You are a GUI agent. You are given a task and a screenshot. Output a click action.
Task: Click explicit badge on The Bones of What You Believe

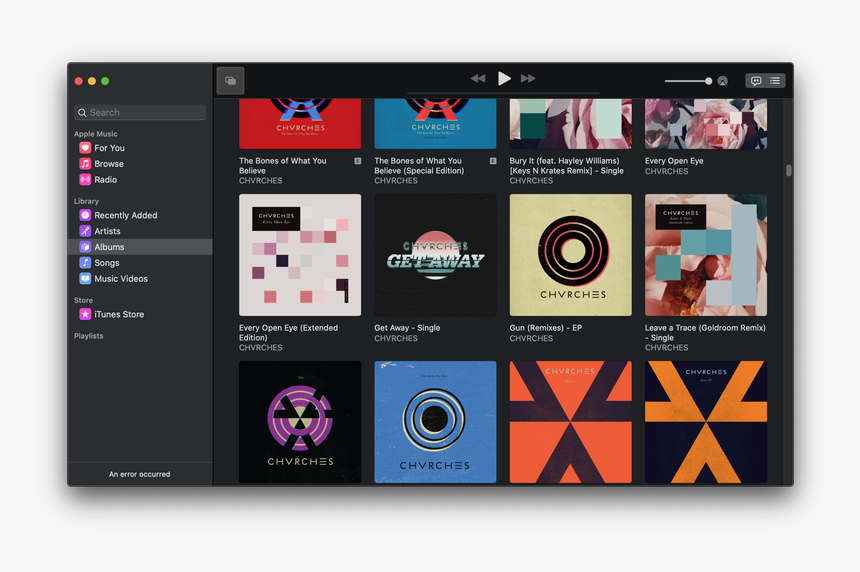[x=358, y=161]
